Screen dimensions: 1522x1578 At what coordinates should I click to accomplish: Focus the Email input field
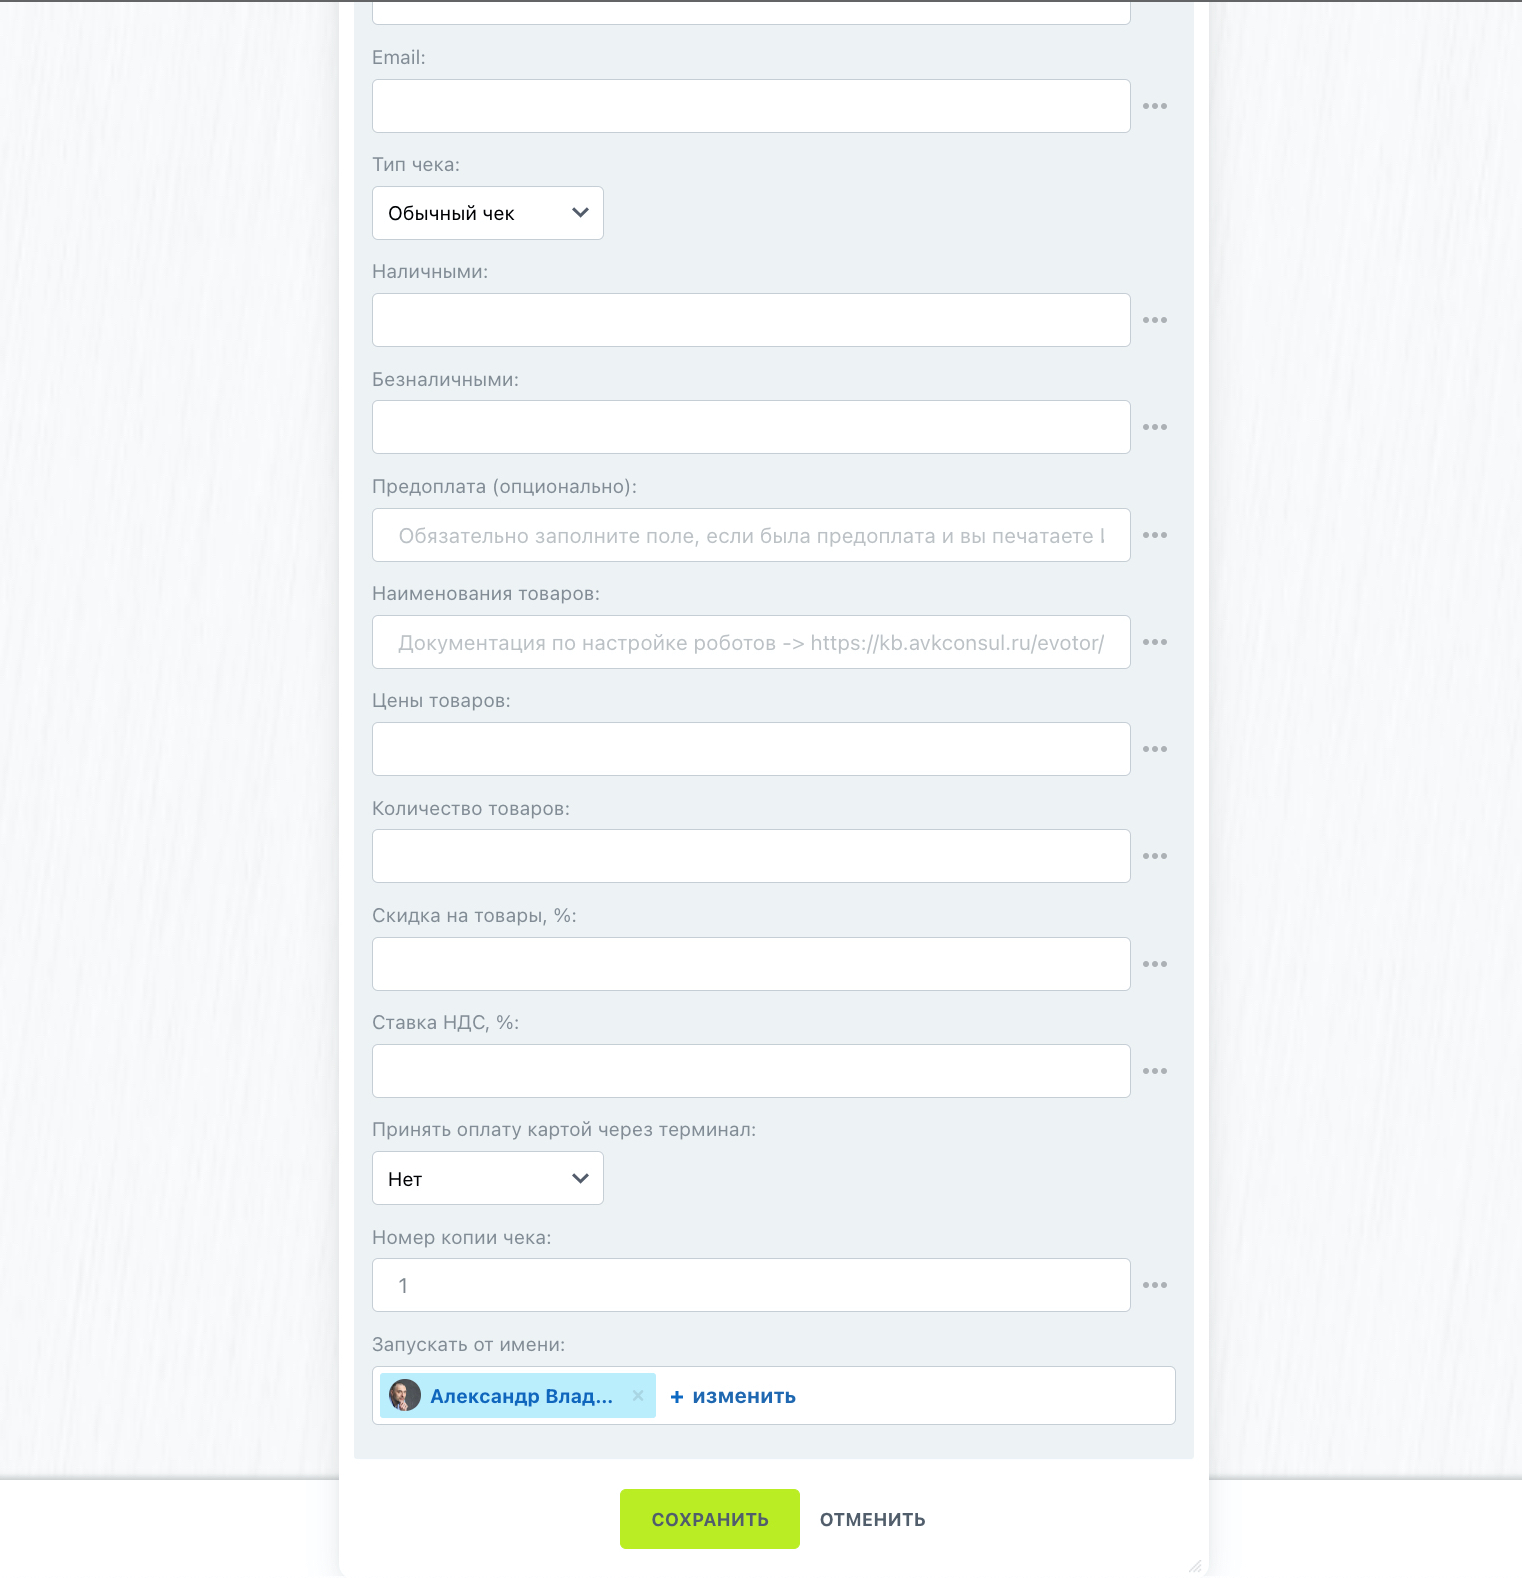pos(751,106)
